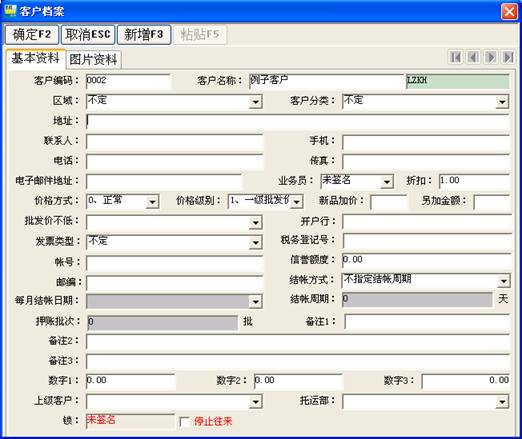Click the green LZKH code field
The image size is (522, 439).
(x=457, y=81)
